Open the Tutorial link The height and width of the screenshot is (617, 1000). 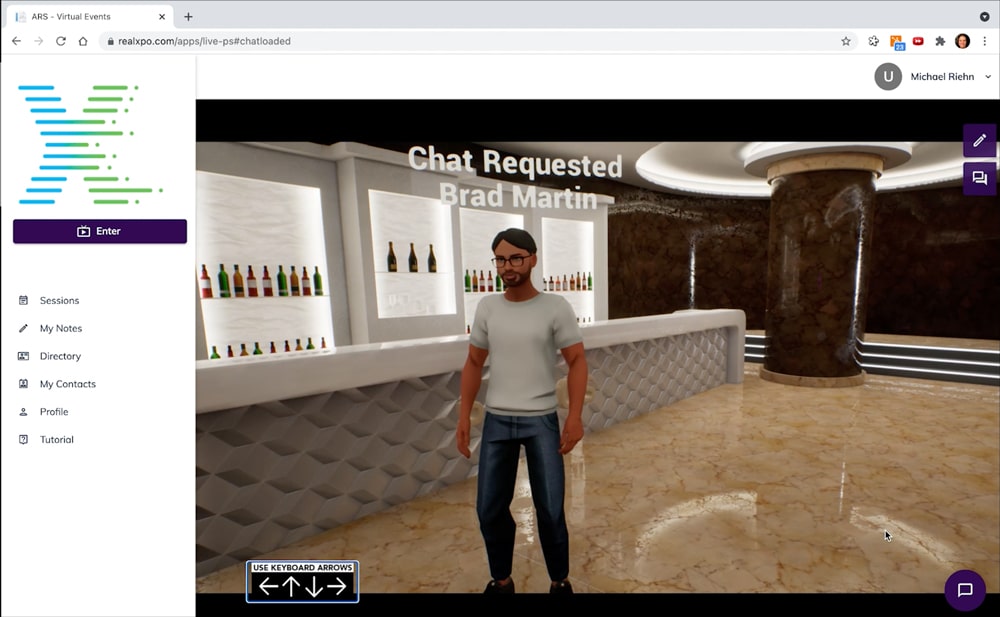click(56, 440)
